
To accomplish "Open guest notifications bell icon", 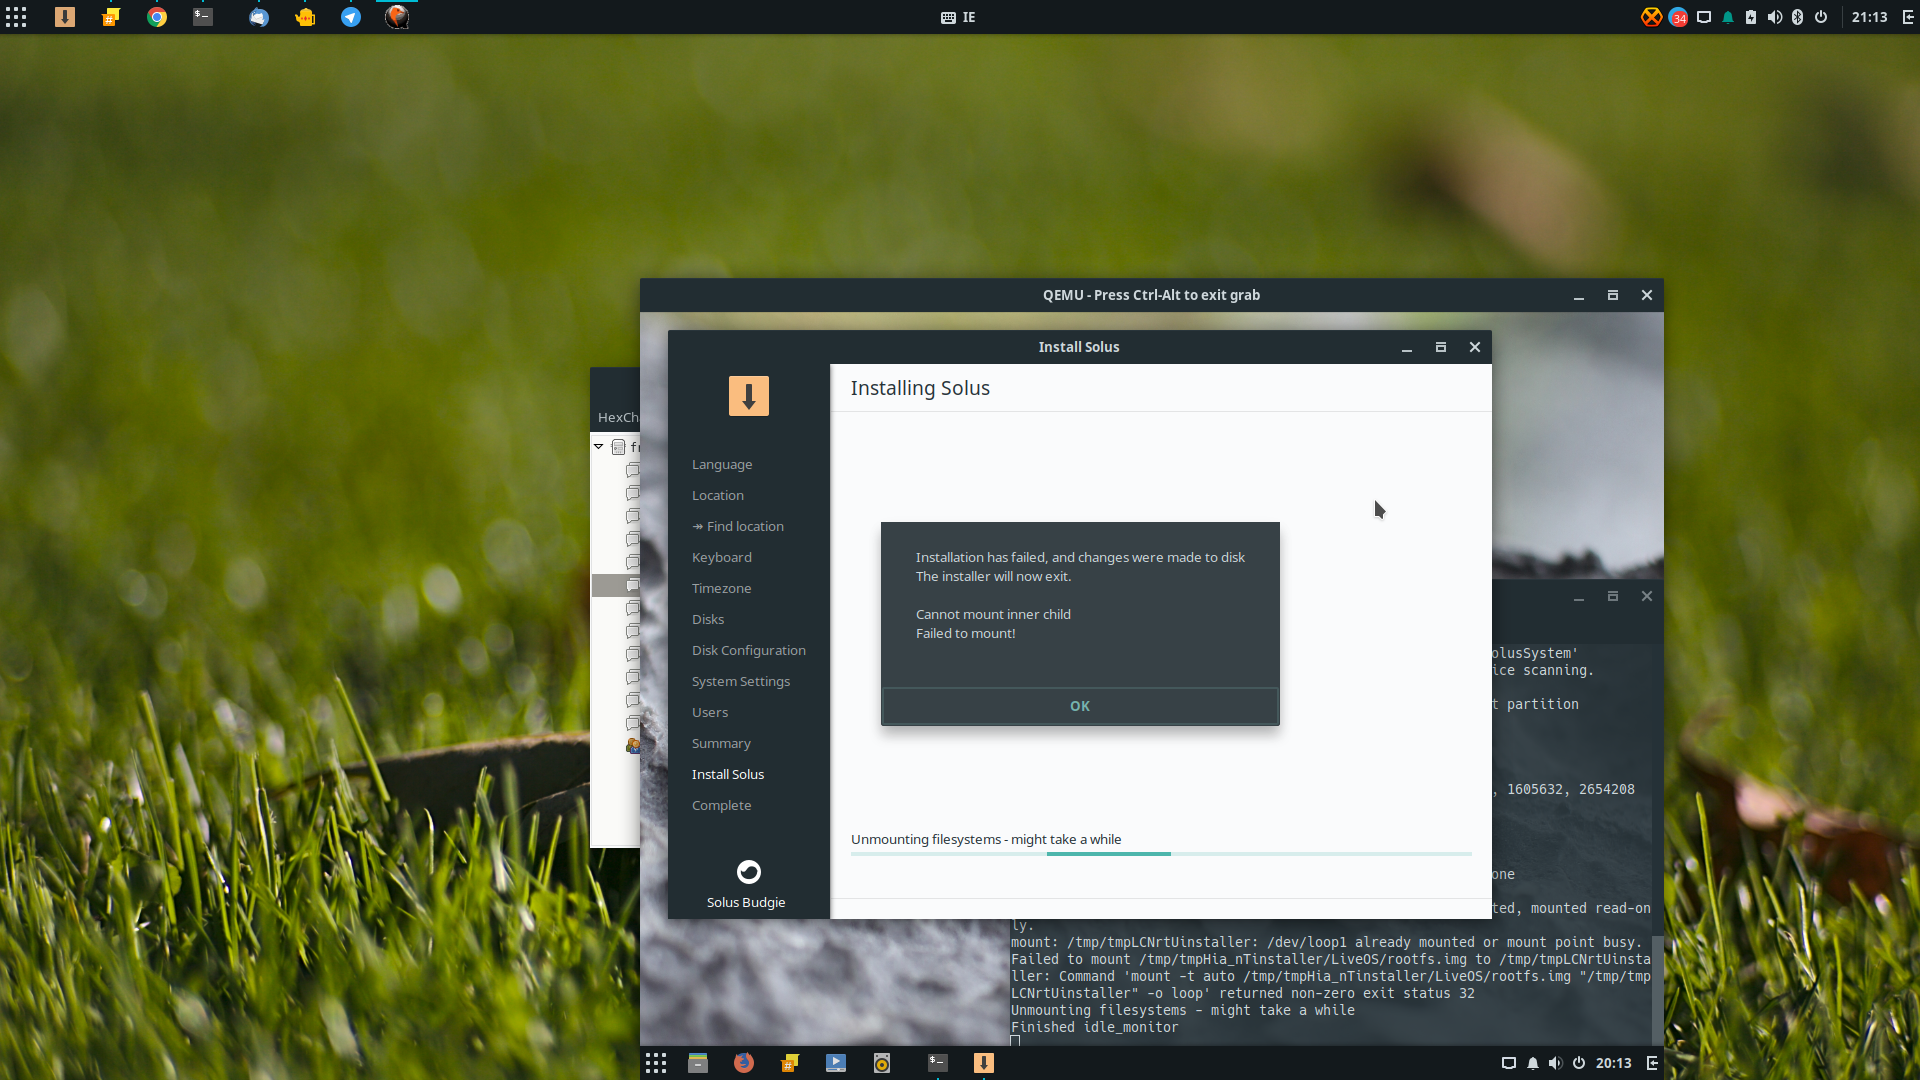I will (1533, 1063).
